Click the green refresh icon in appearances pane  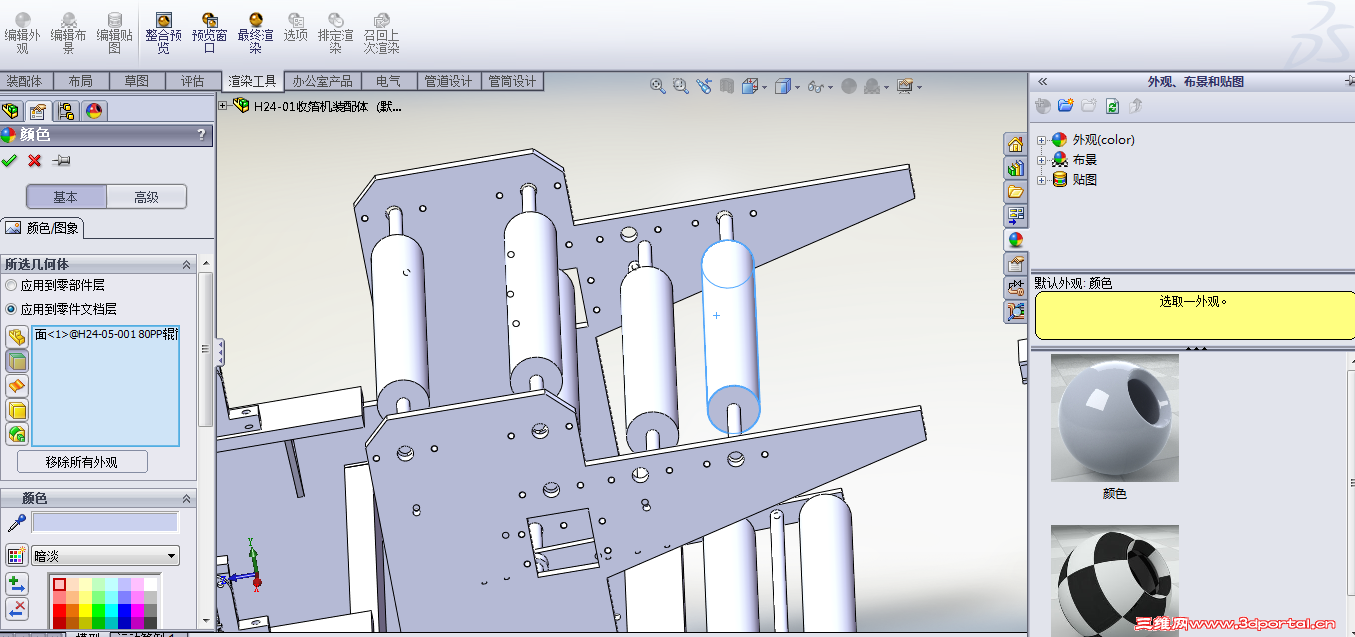click(1112, 105)
